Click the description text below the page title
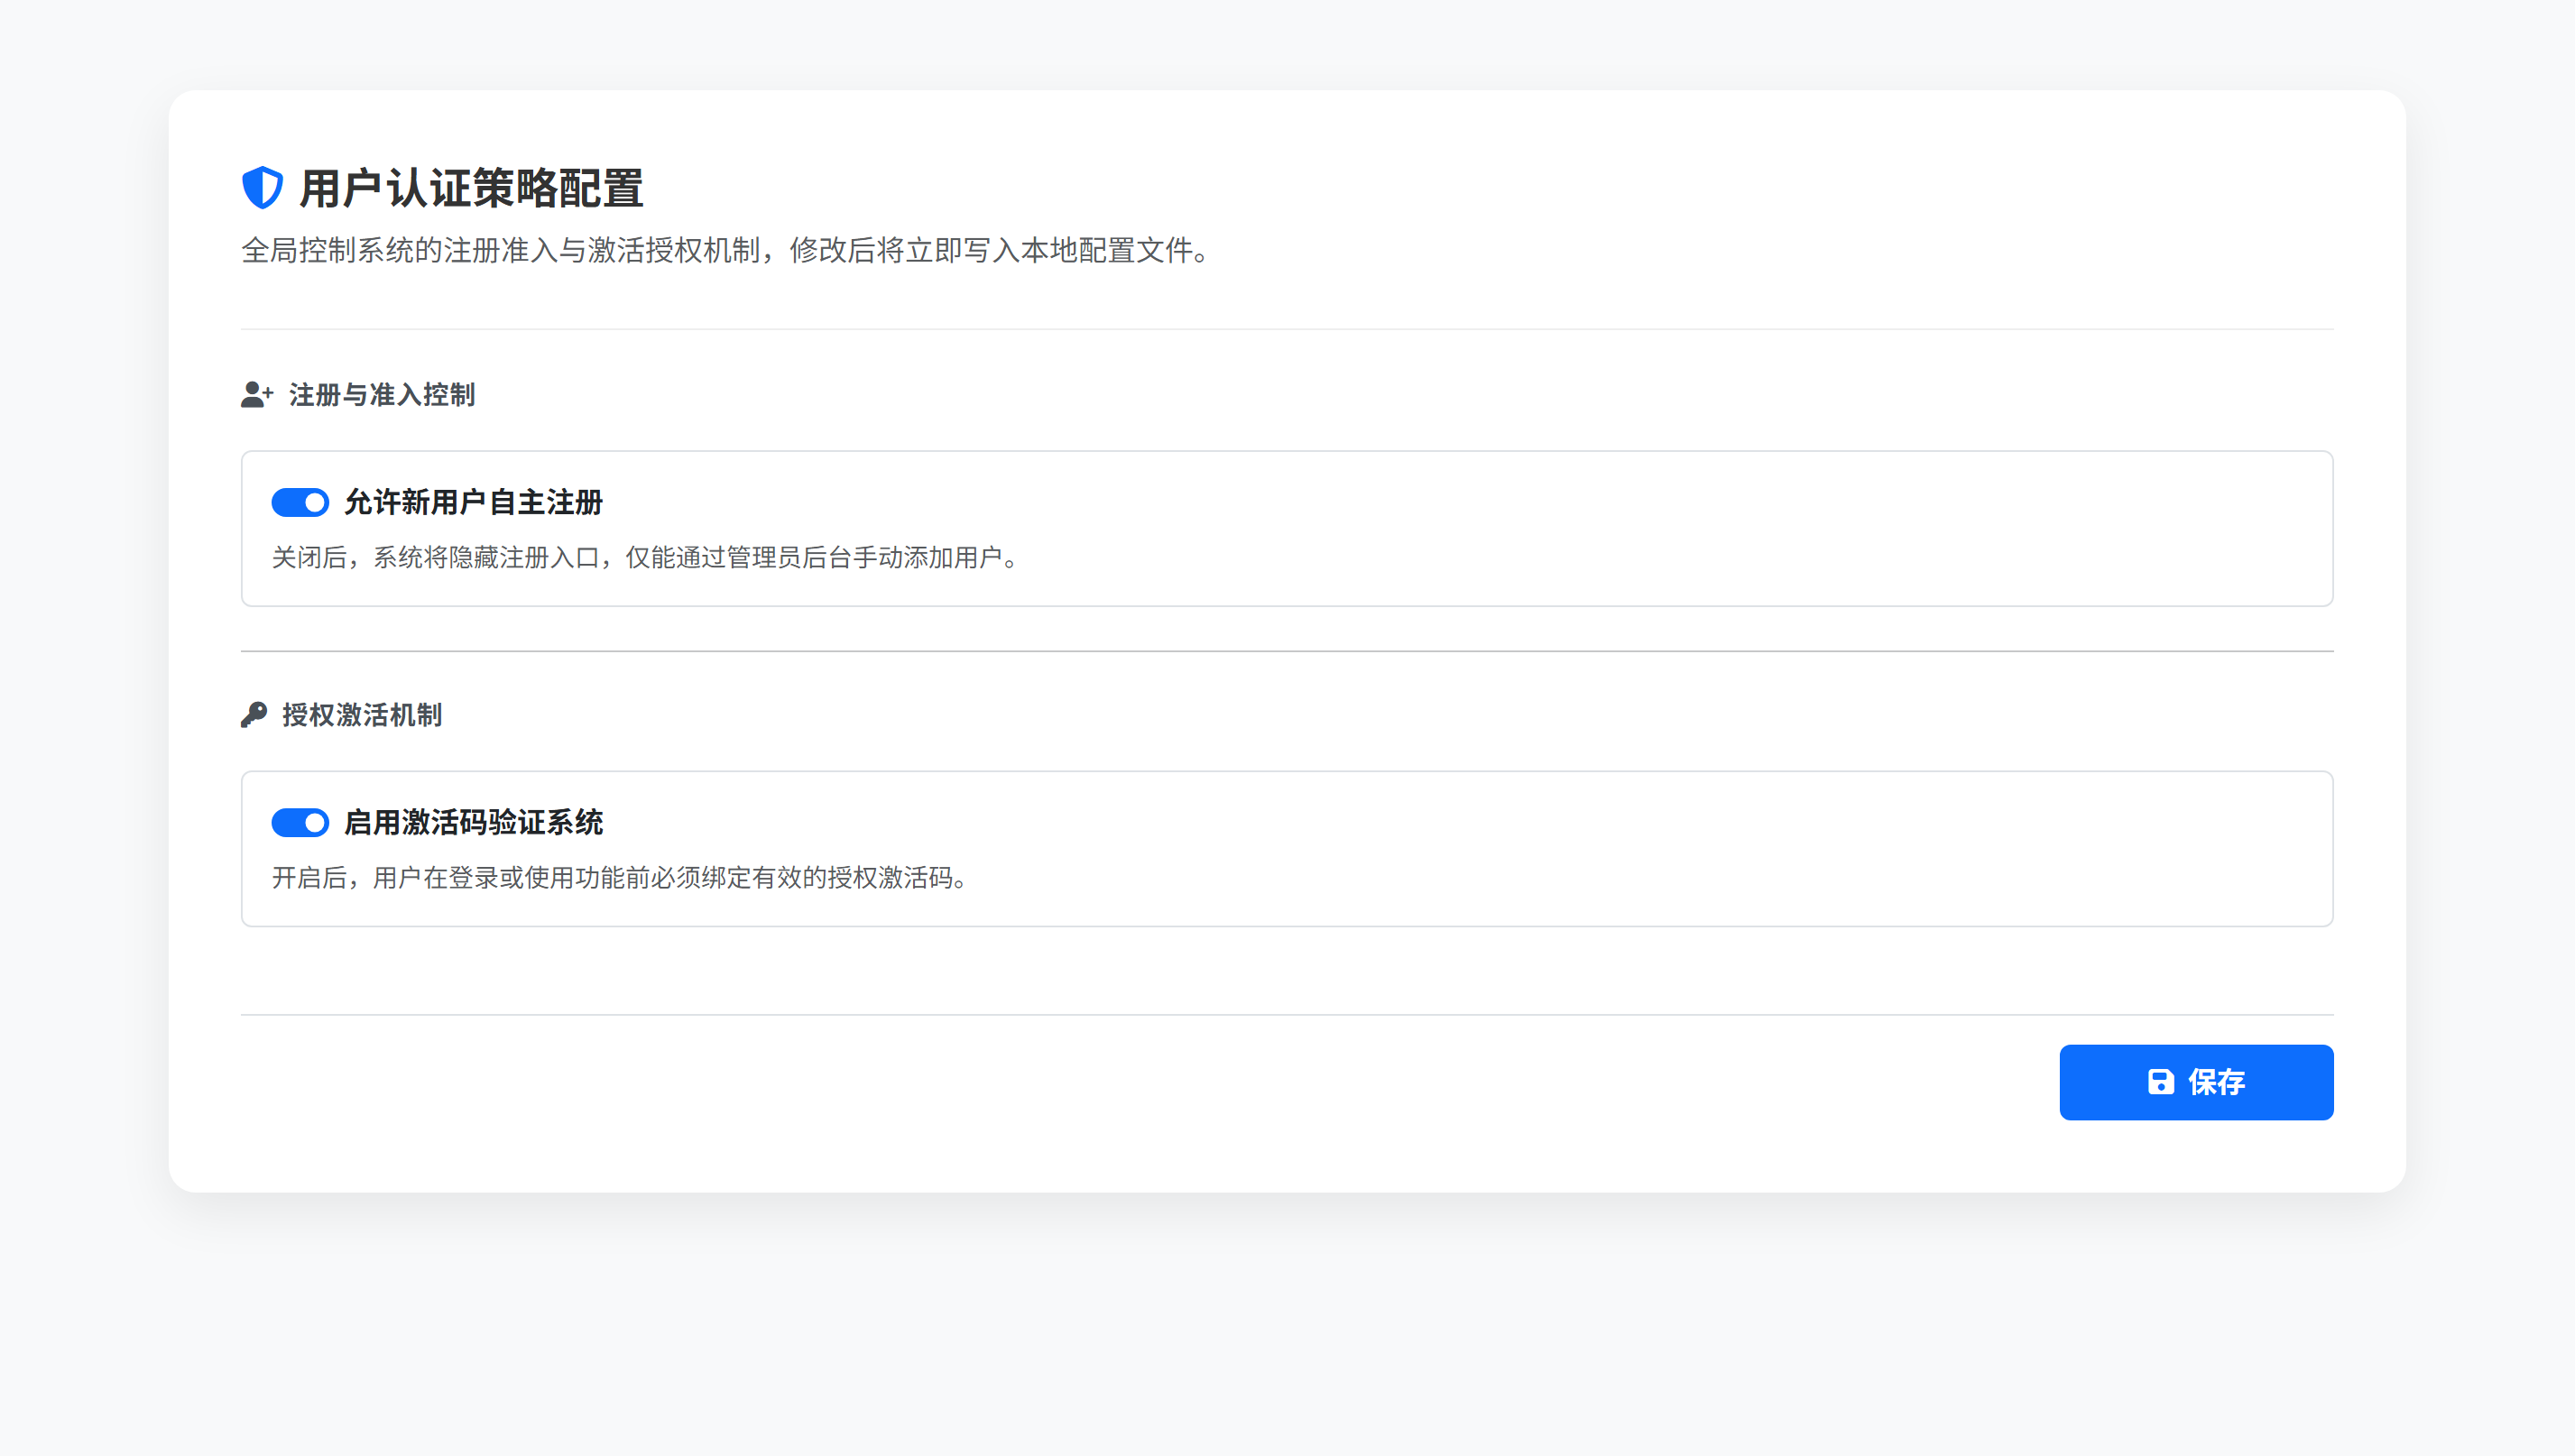The image size is (2575, 1456). pos(724,252)
